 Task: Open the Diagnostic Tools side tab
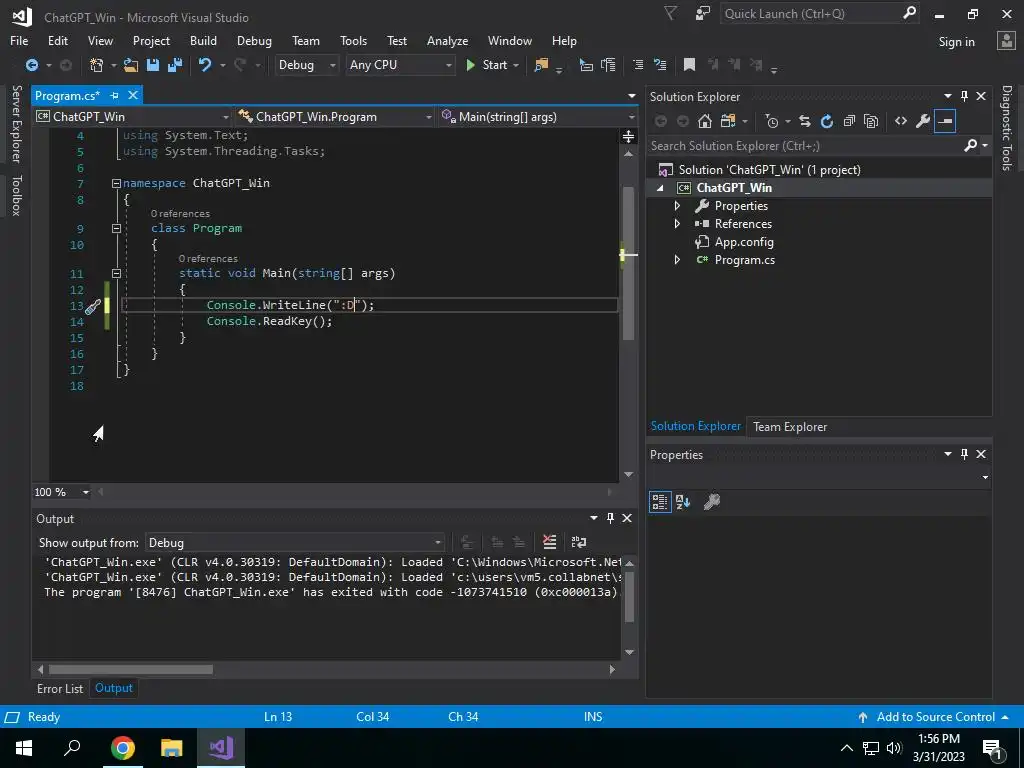(1007, 128)
